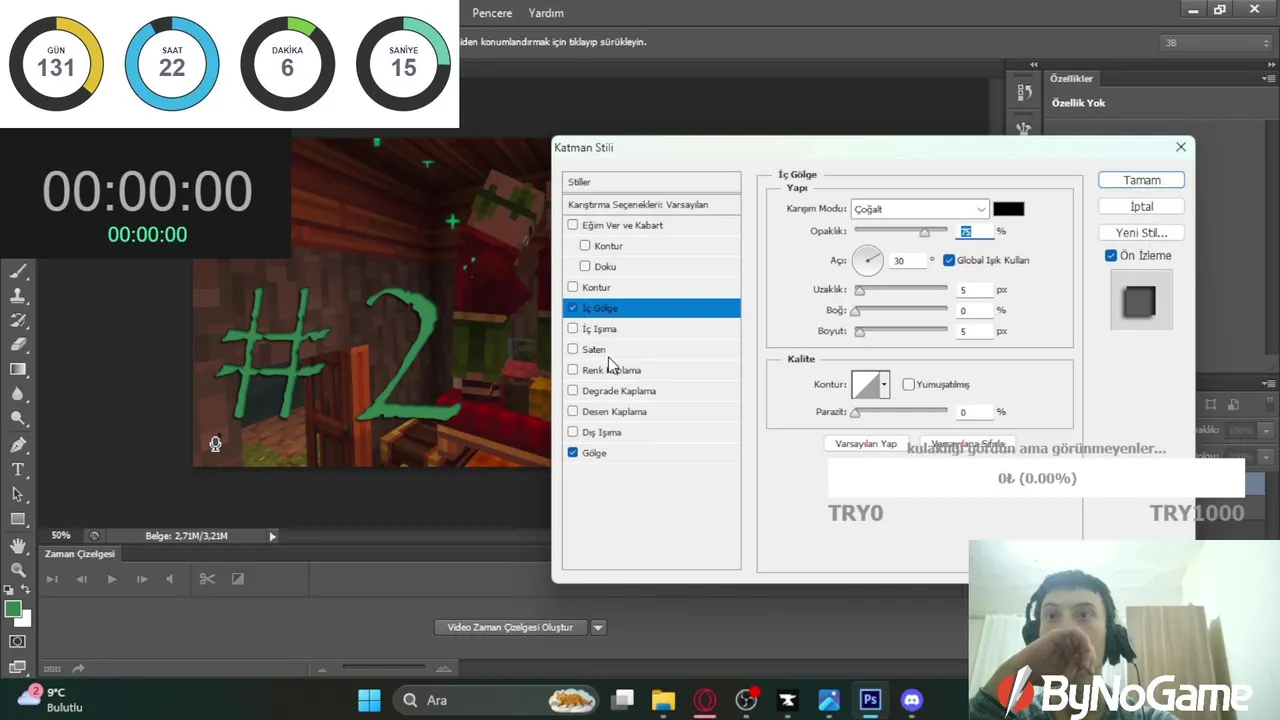Image resolution: width=1280 pixels, height=720 pixels.
Task: Change screen mode icon in toolbar
Action: tap(18, 666)
